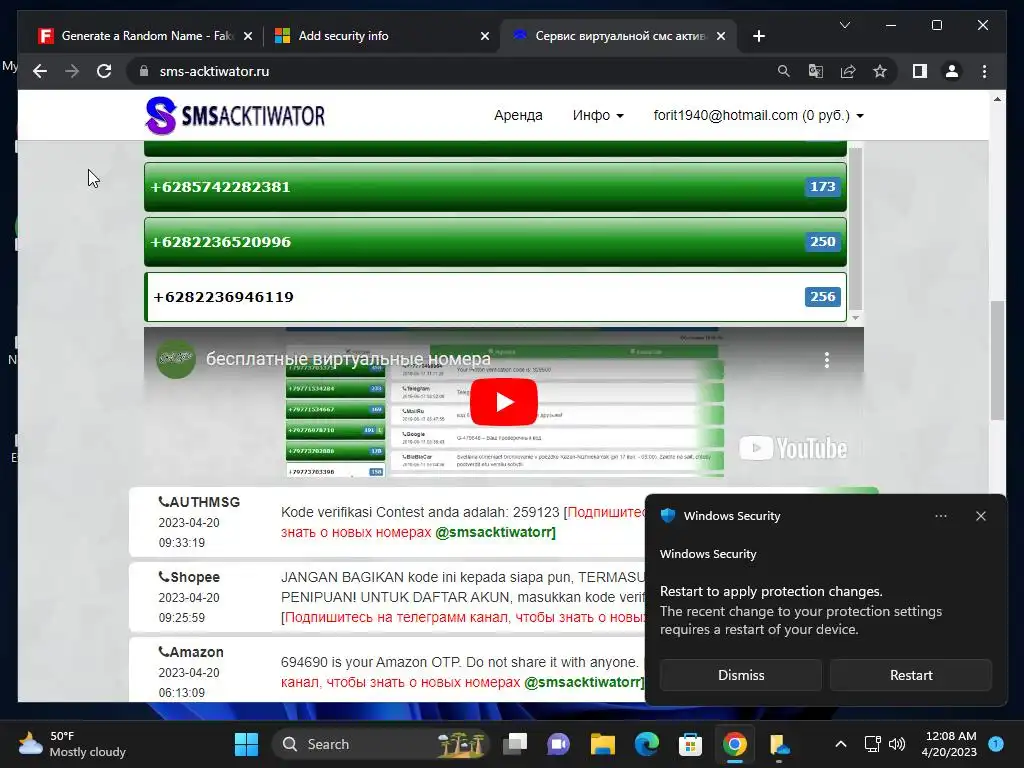Open a new tab with plus button
Viewport: 1024px width, 768px height.
758,36
